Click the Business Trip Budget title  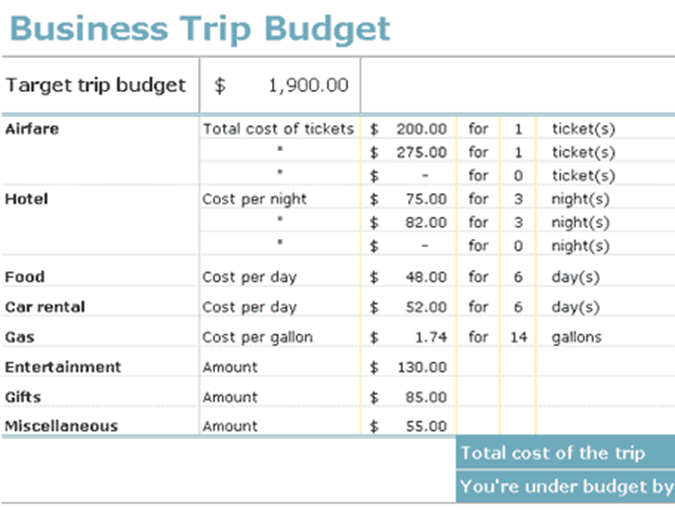199,28
